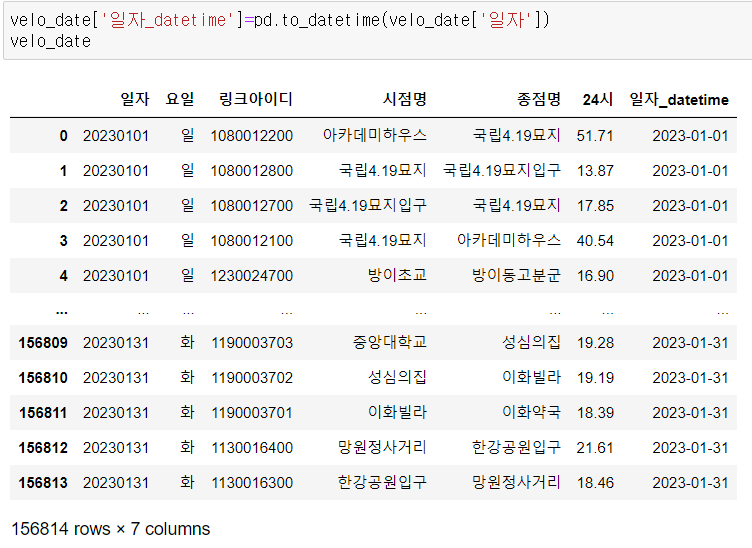The height and width of the screenshot is (548, 752).
Task: Click row index 156809
Action: 43,343
